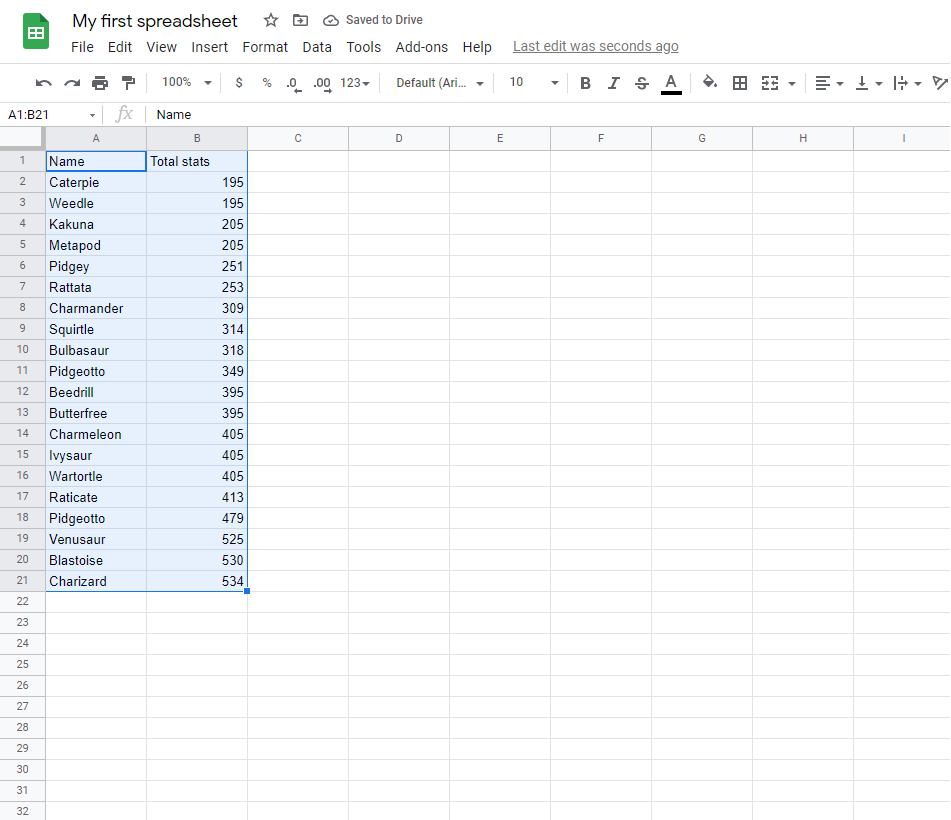Open the Insert menu
The height and width of the screenshot is (820, 951).
(210, 47)
